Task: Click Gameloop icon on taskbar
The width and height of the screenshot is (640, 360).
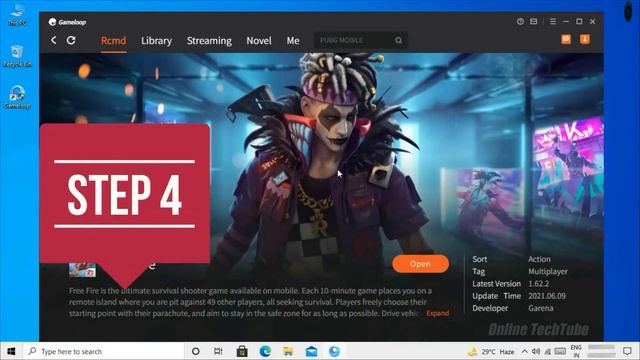Action: pos(334,351)
